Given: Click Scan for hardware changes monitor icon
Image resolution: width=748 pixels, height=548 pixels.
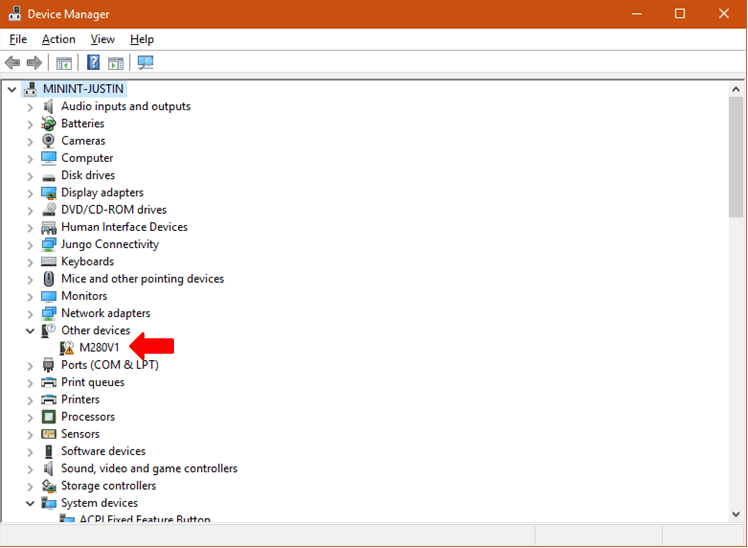Looking at the screenshot, I should coord(145,62).
